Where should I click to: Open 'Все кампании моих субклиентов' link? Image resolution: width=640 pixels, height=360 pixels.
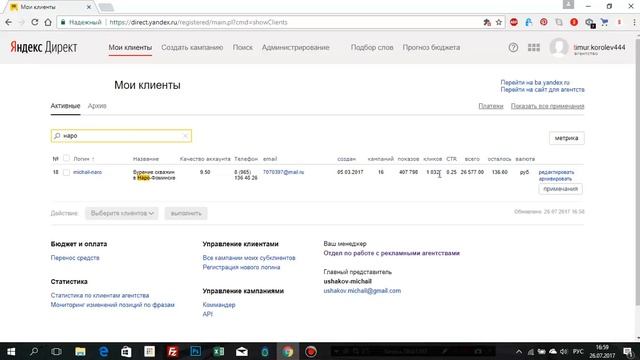click(249, 258)
